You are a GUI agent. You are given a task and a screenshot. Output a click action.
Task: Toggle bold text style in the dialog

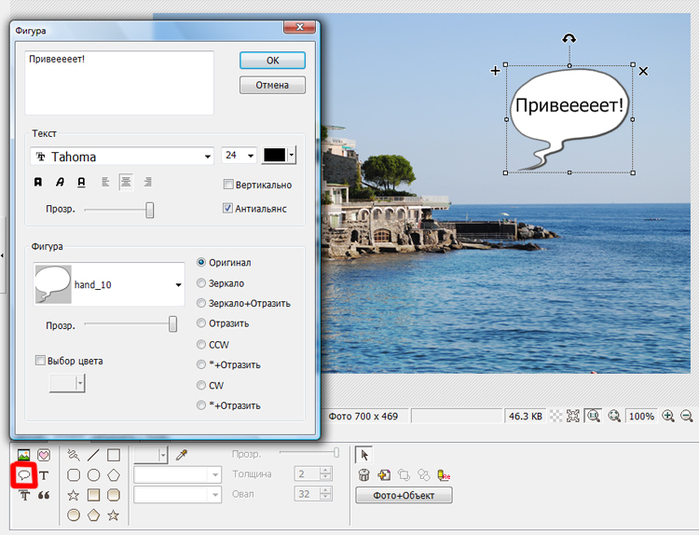coord(38,182)
